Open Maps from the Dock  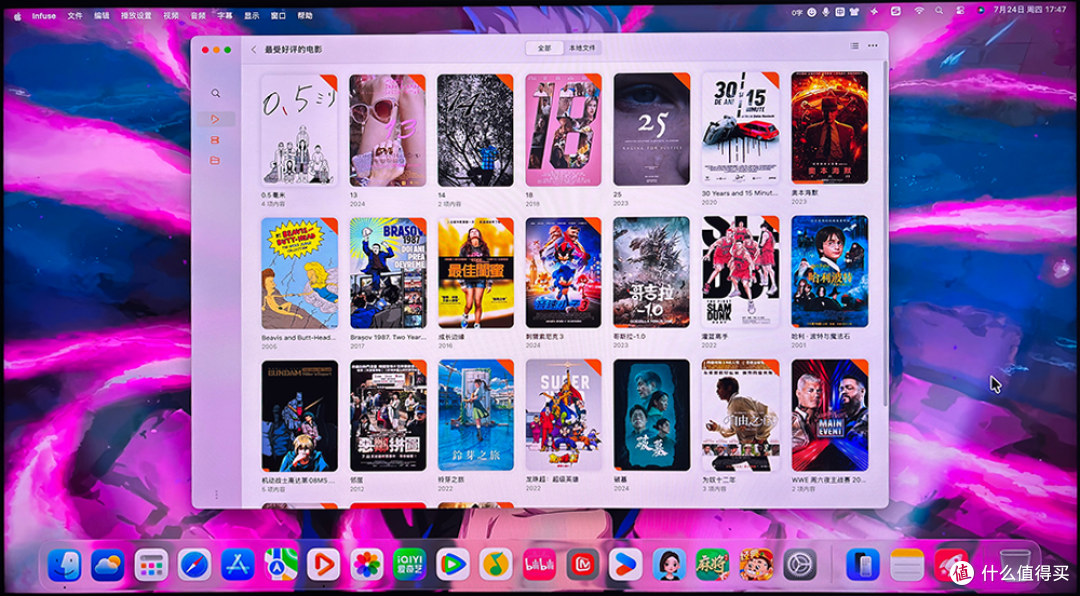coord(281,566)
